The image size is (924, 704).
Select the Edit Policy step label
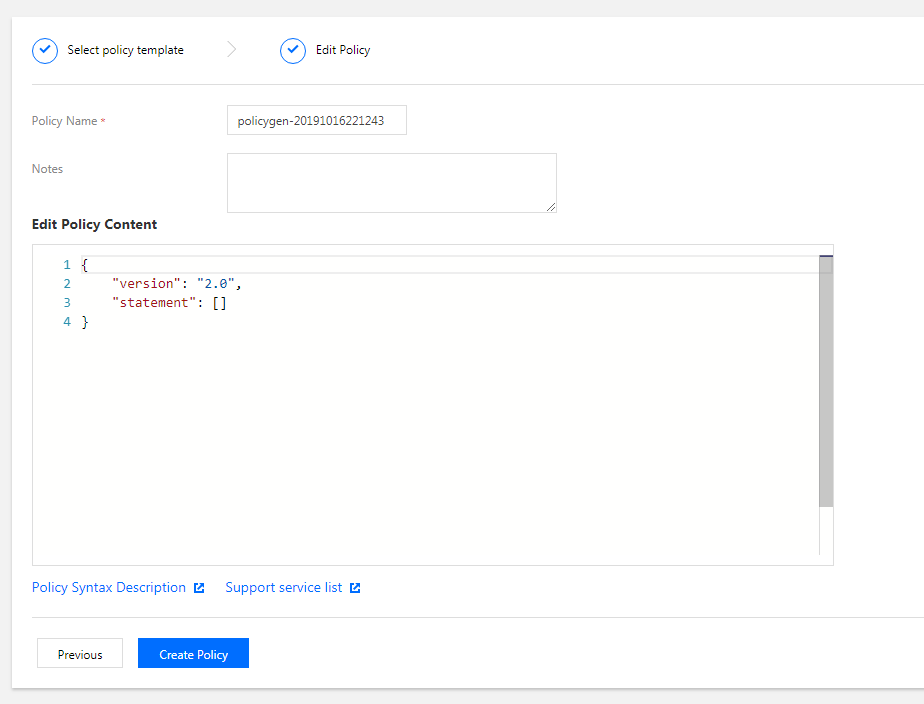pos(343,50)
